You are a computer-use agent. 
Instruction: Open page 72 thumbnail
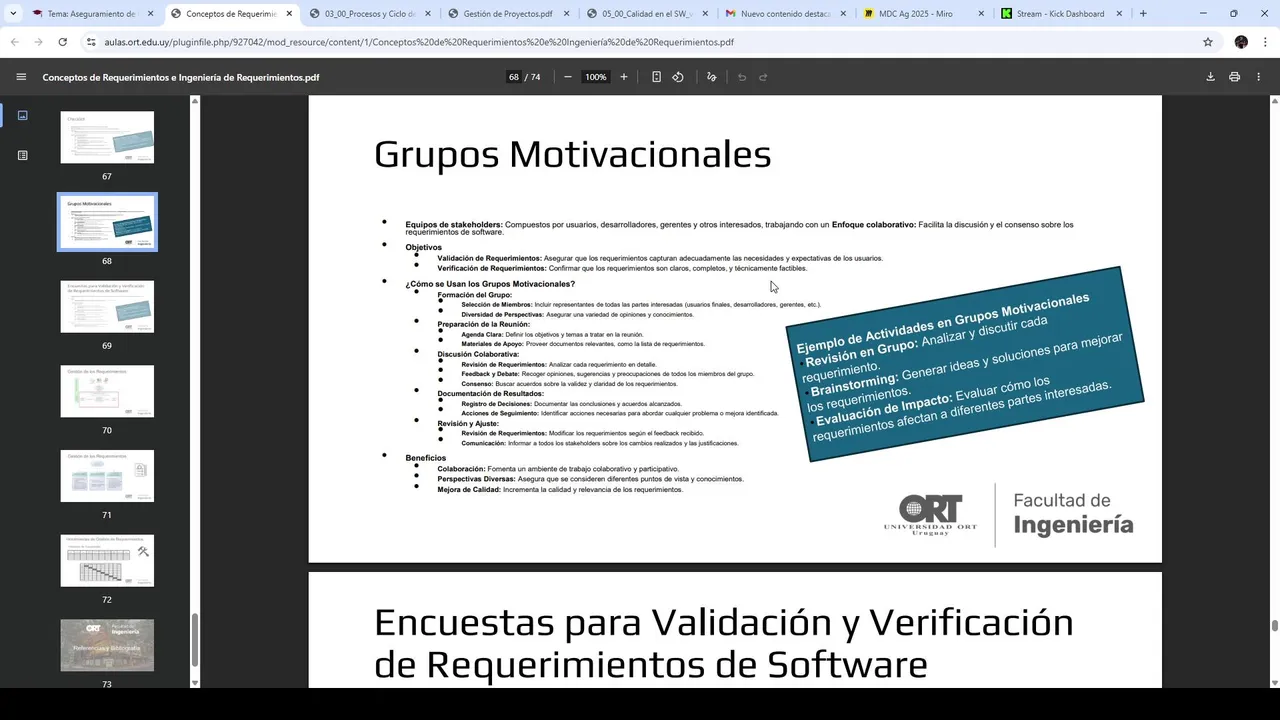click(x=107, y=560)
